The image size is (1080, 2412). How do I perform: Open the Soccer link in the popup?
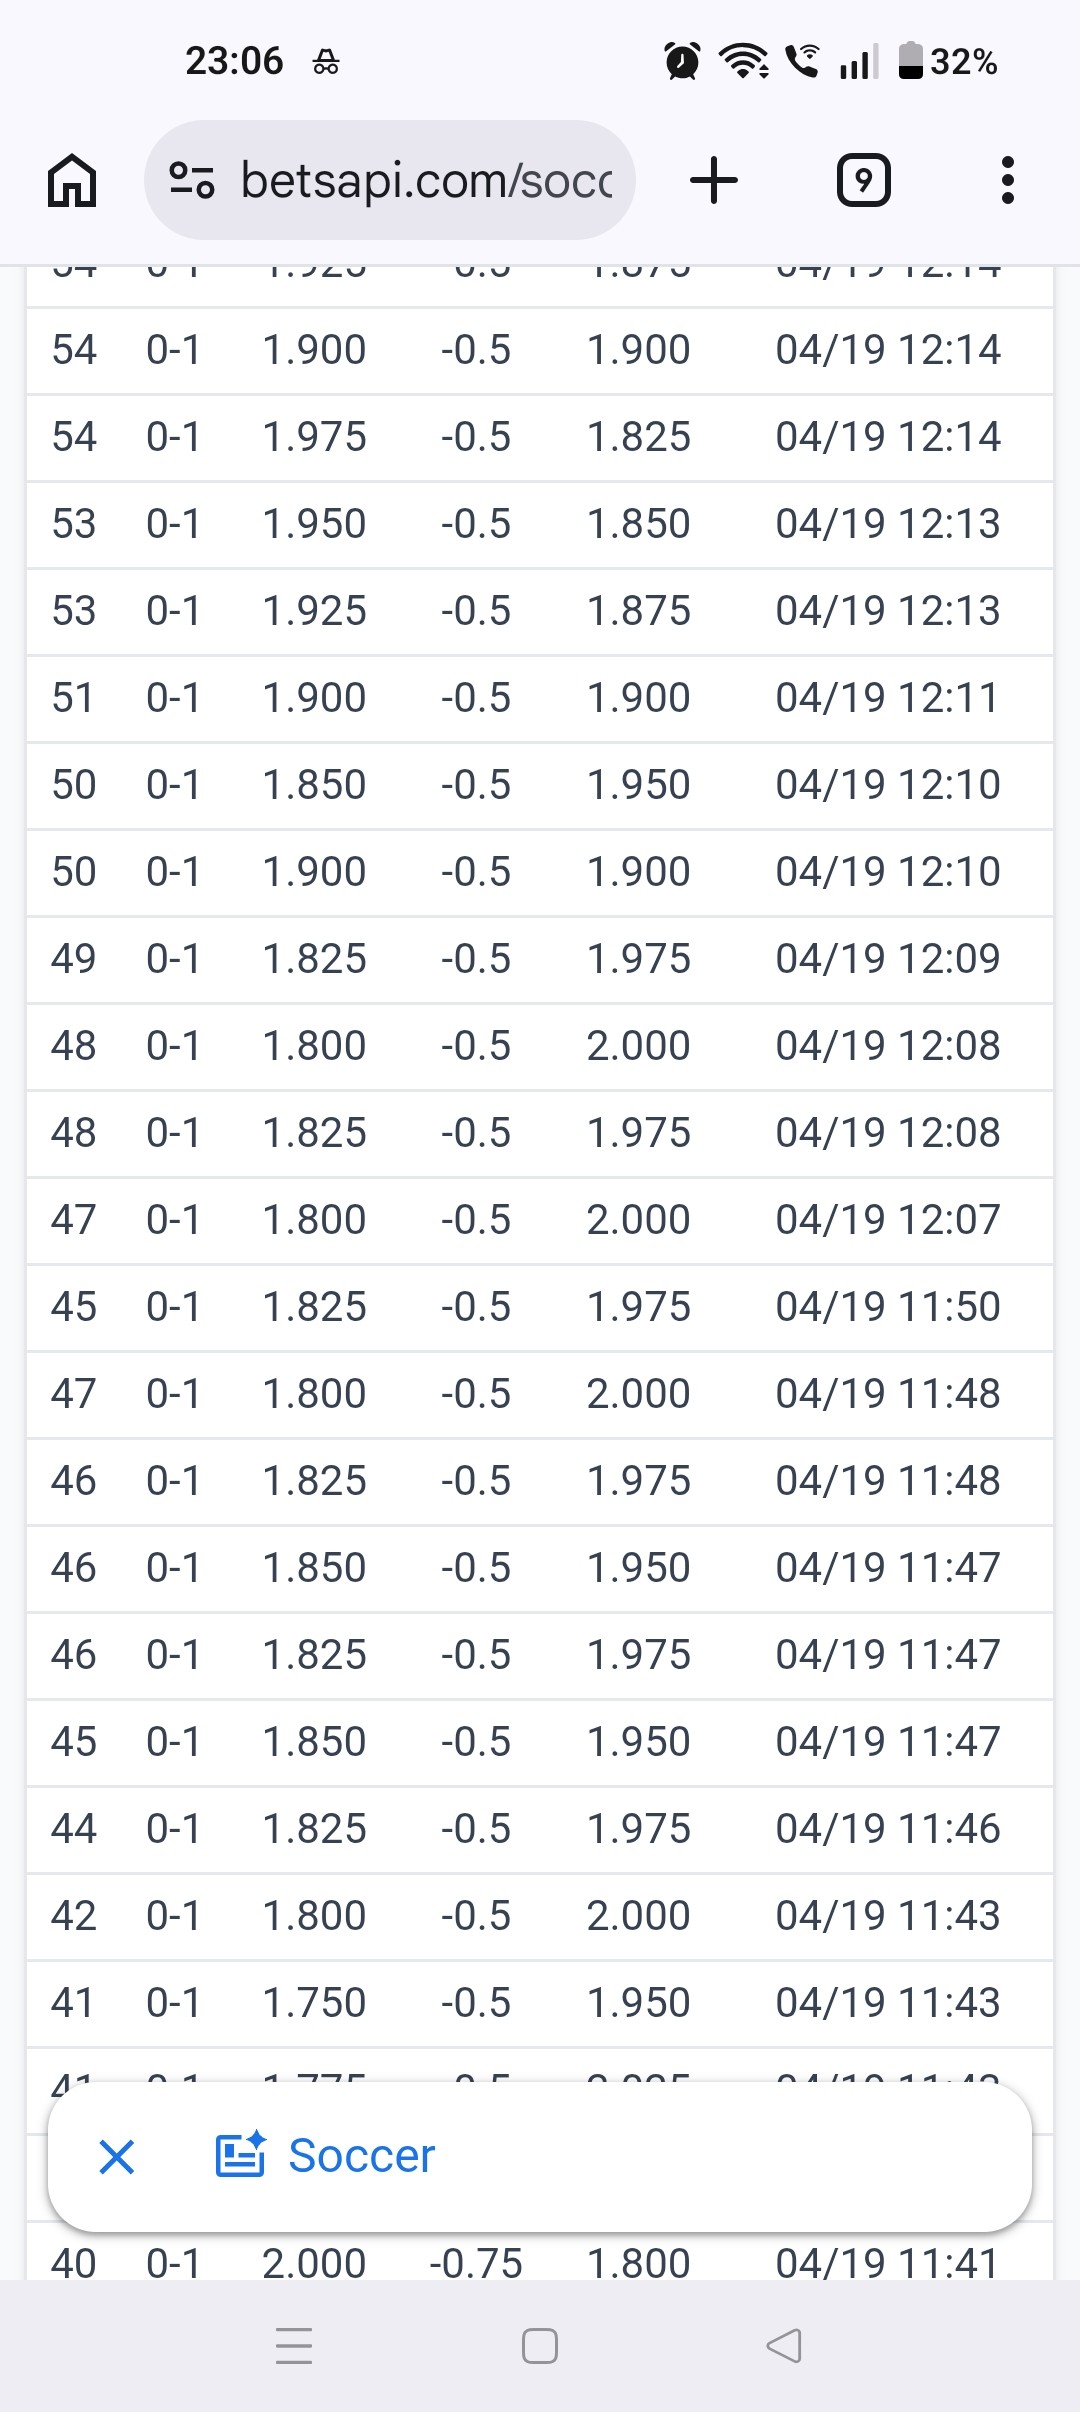pyautogui.click(x=361, y=2156)
